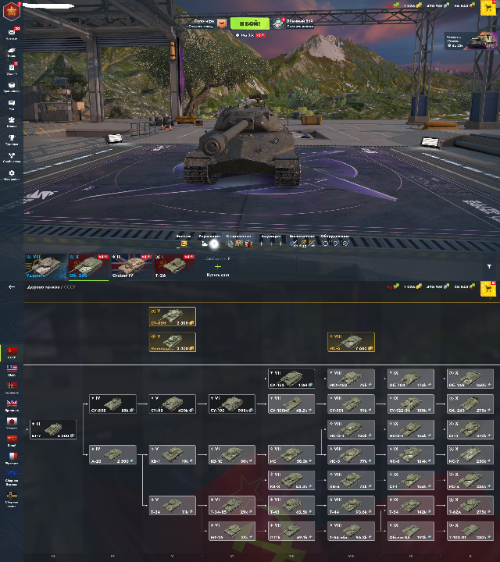Open the player emblem star badge in the top-left corner
500x562 pixels.
(x=11, y=11)
